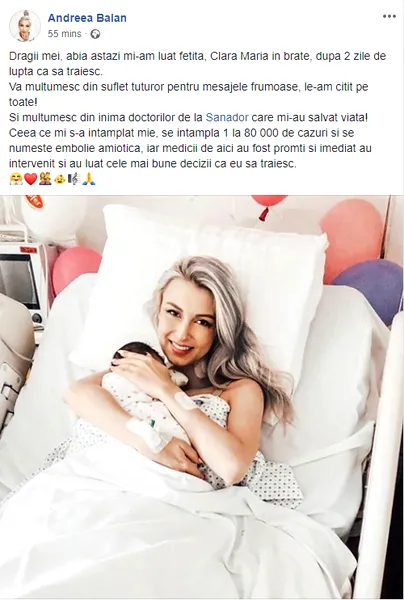Click the couple emoji after the heart
Viewport: 404px width, 600px height.
tap(45, 179)
